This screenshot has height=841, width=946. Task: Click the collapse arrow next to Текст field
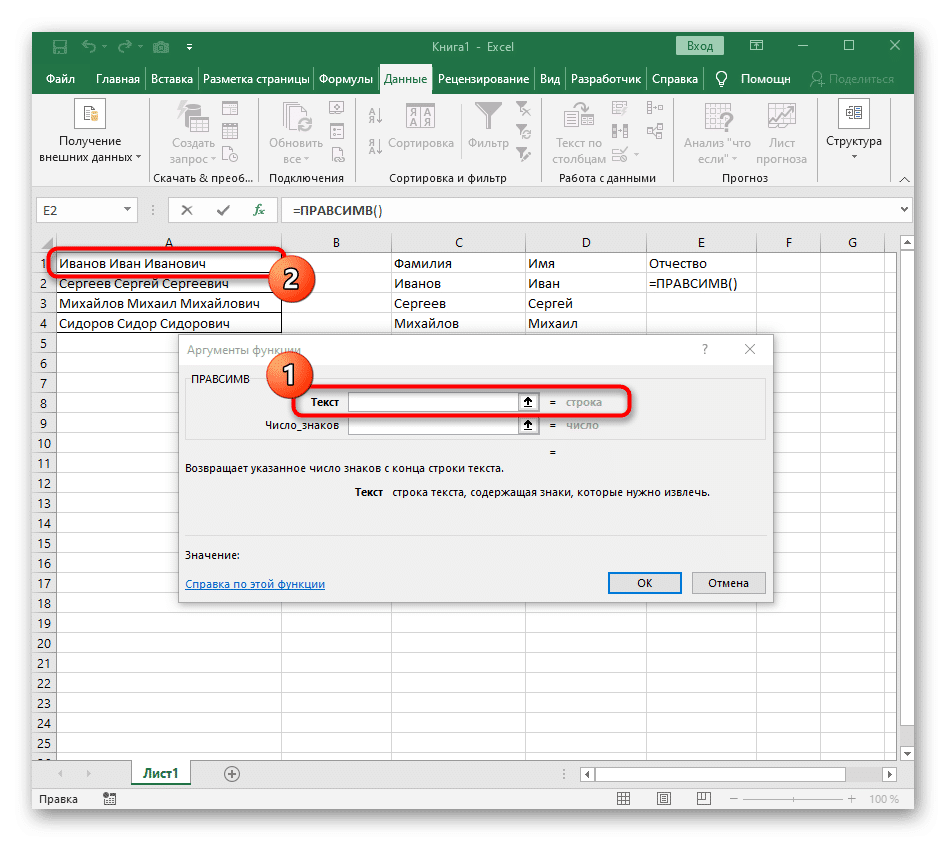pos(528,401)
